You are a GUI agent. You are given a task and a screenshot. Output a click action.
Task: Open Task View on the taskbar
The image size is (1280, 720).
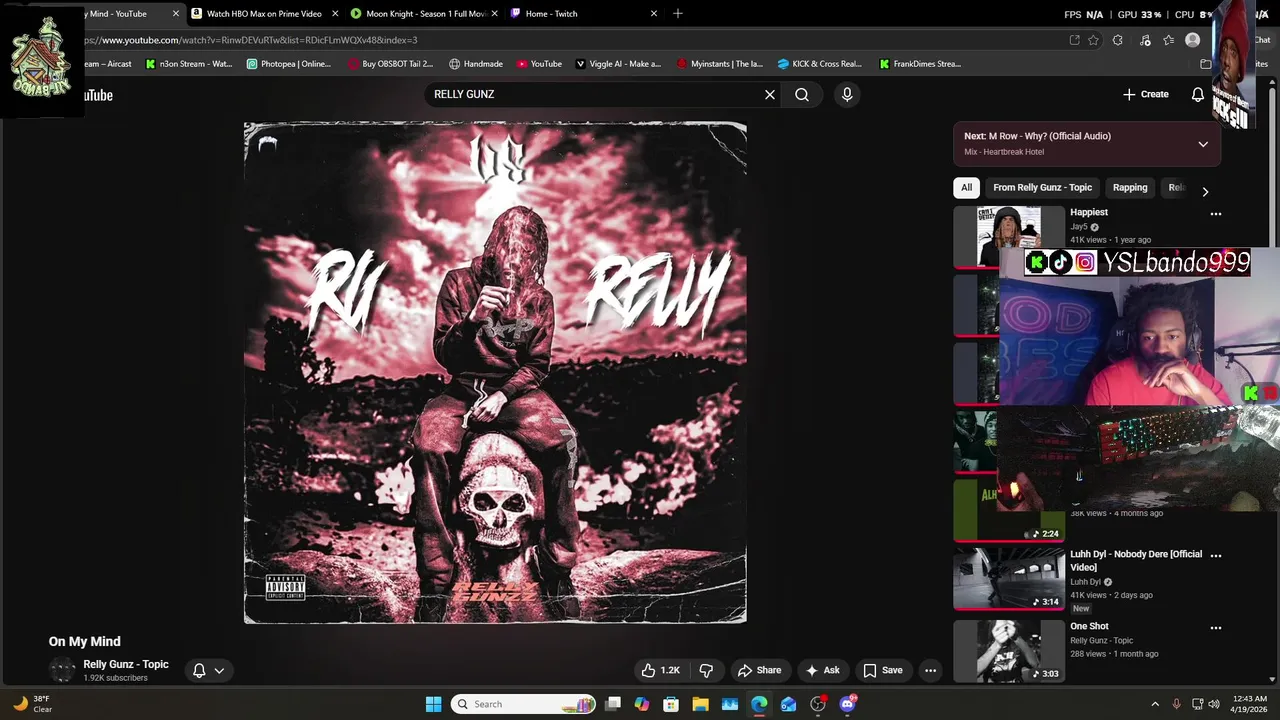(x=613, y=704)
